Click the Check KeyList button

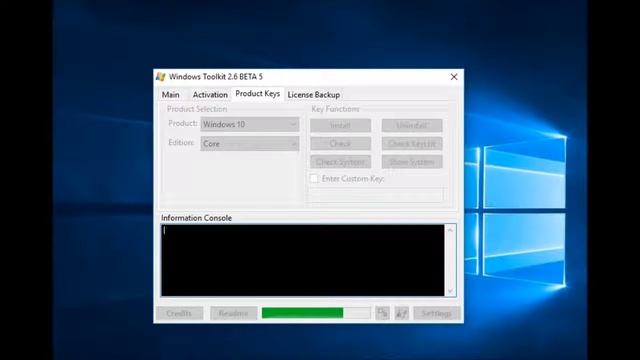412,144
